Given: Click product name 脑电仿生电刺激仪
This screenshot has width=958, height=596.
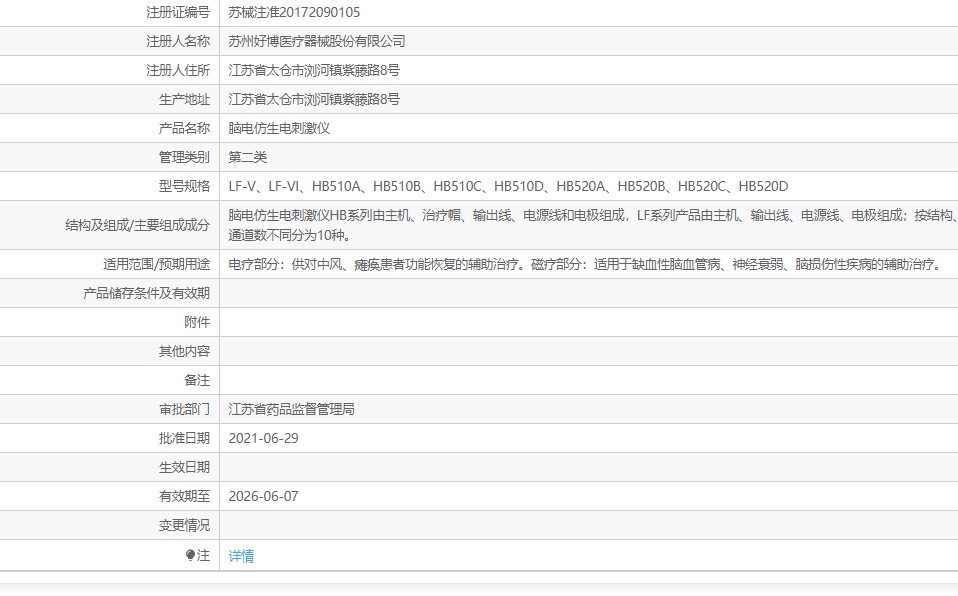Looking at the screenshot, I should click(x=279, y=128).
